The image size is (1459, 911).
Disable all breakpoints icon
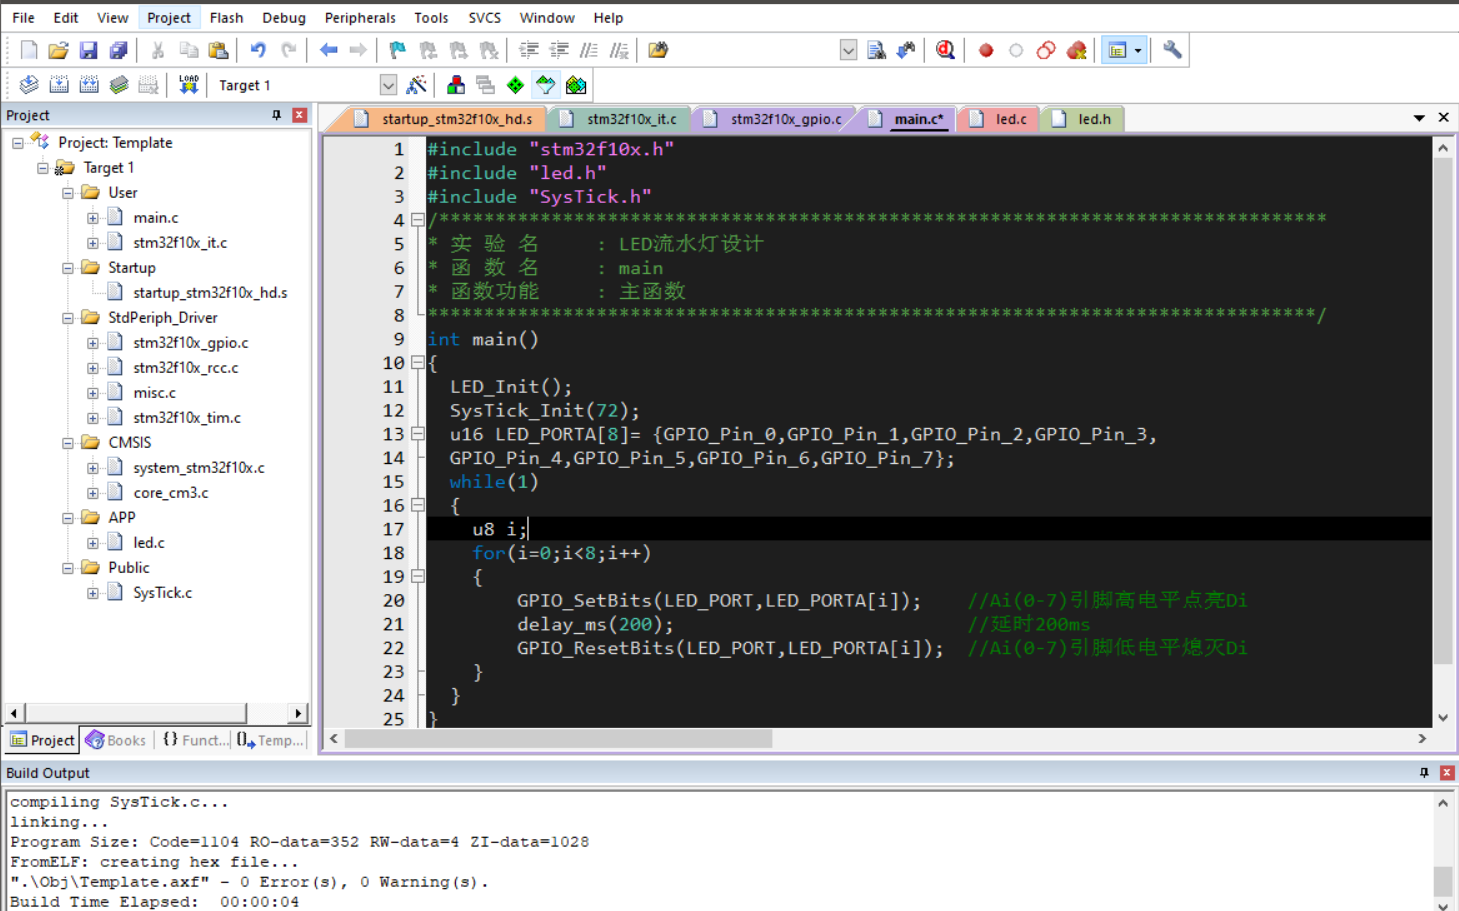1046,50
